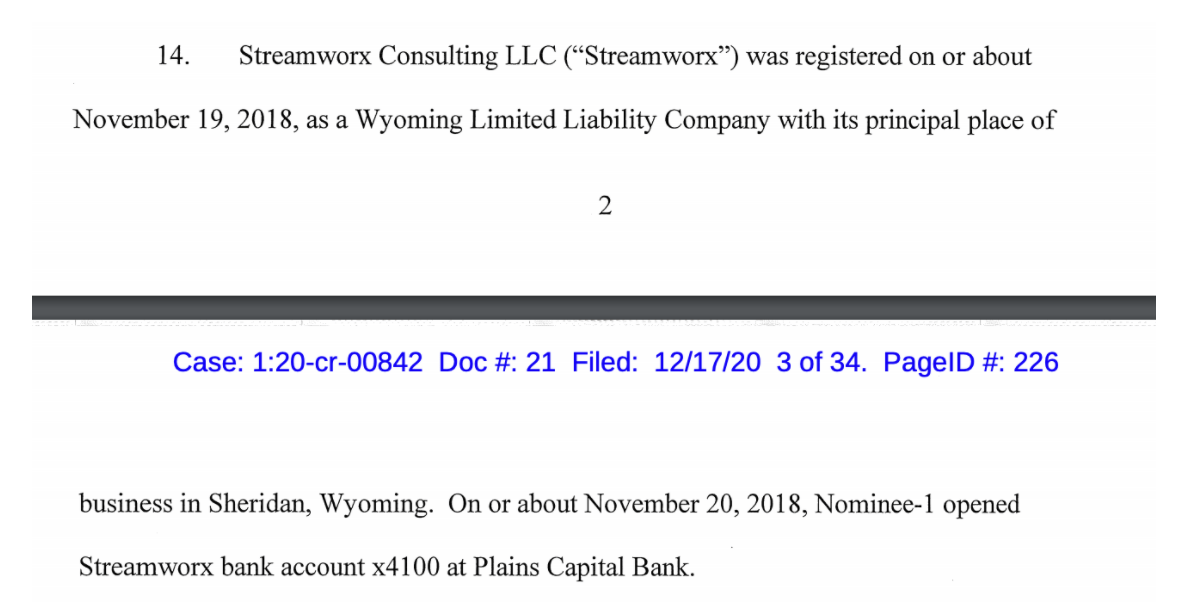
Task: Click the "3 of 34" page indicator
Action: pyautogui.click(x=819, y=362)
